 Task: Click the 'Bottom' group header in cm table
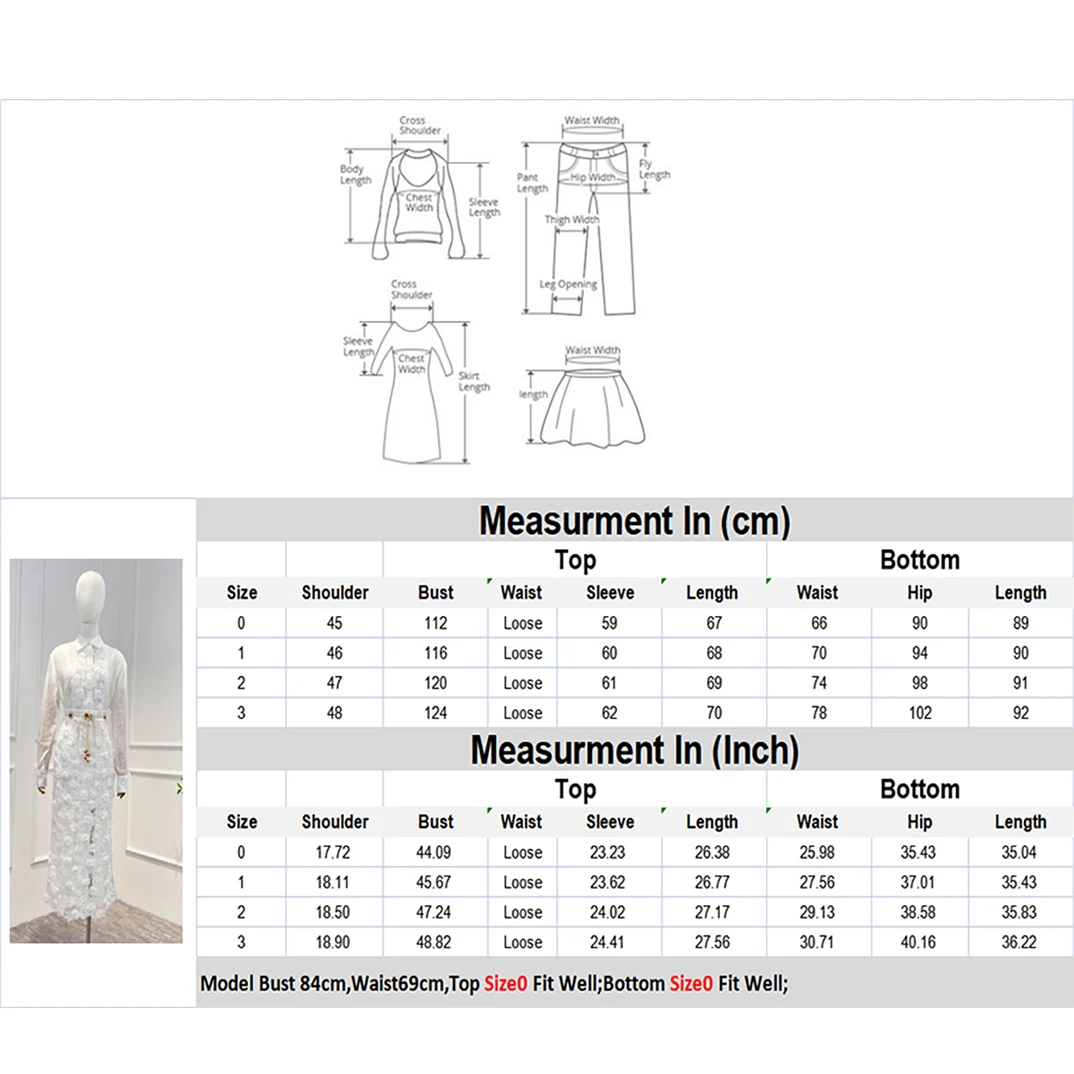(920, 560)
